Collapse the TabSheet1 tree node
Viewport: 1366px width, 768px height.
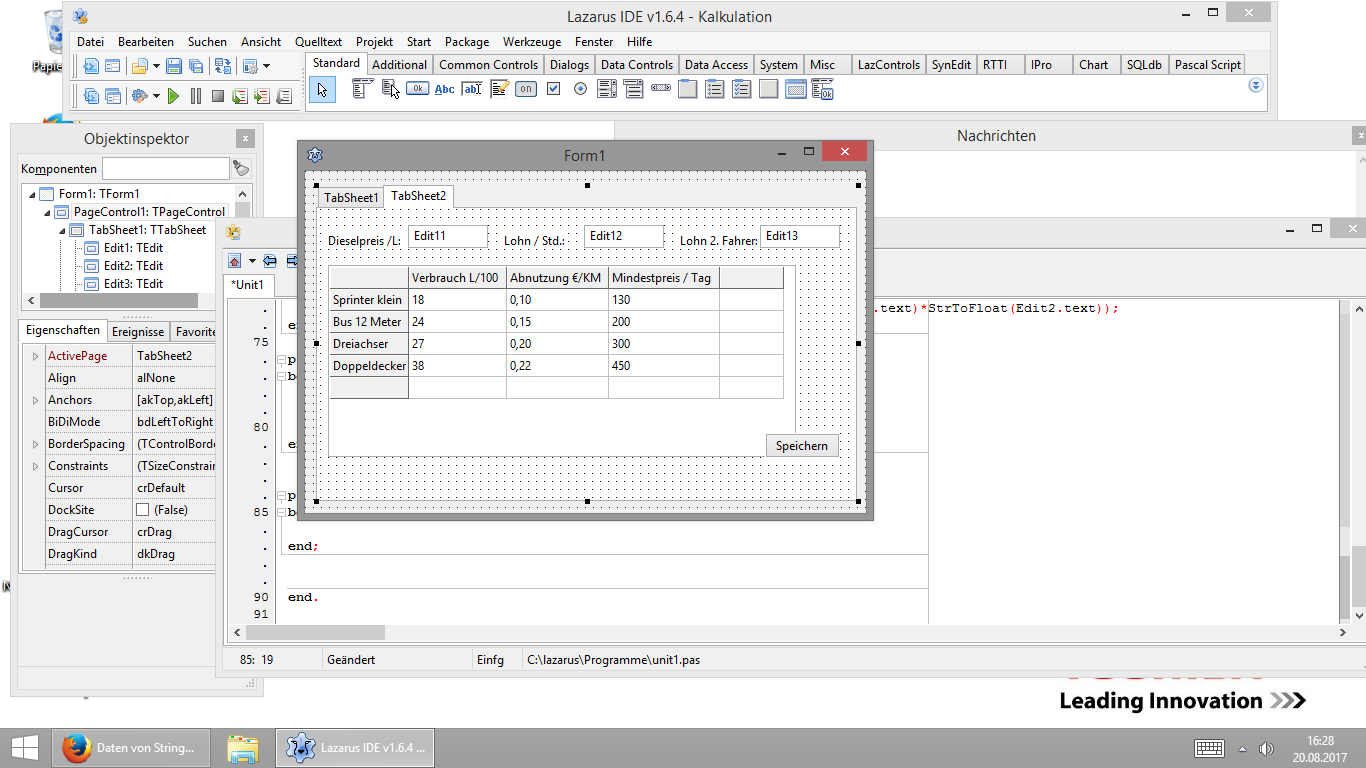(x=62, y=230)
